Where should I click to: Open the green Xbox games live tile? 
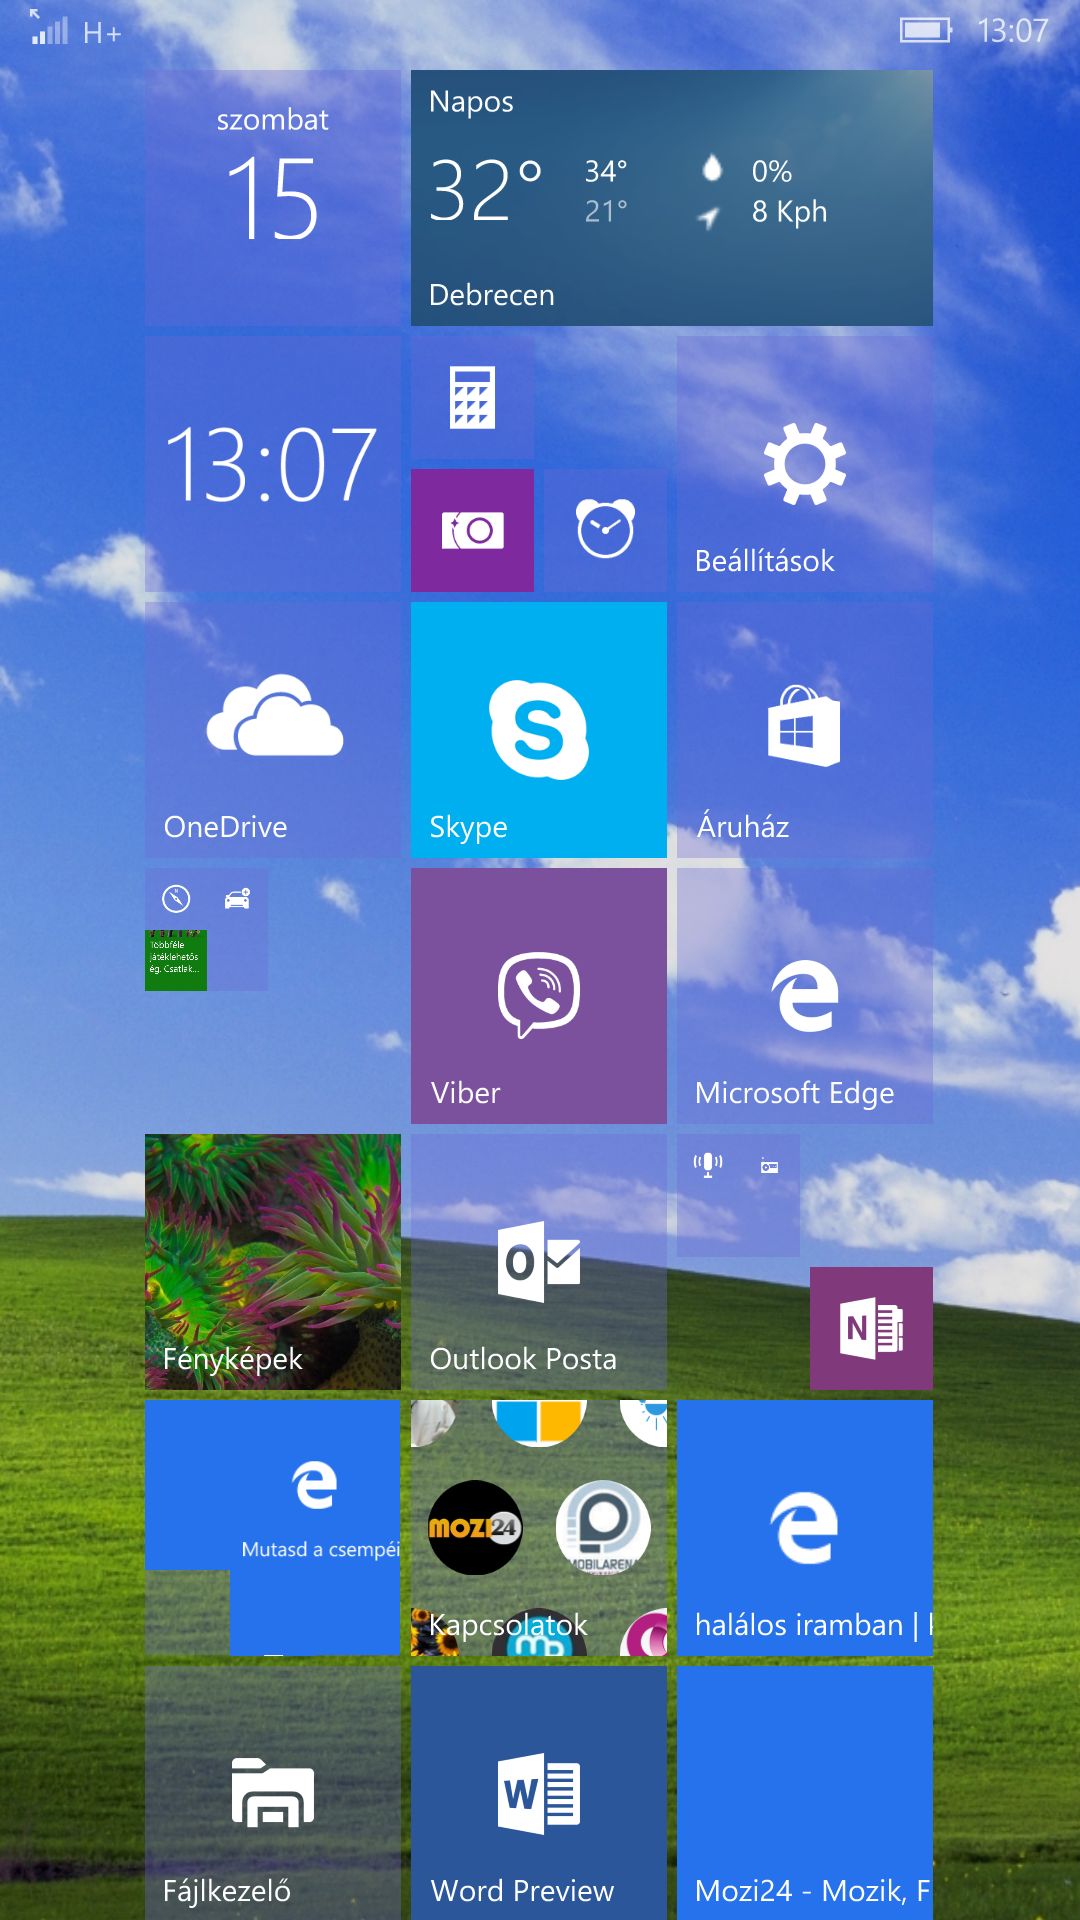pyautogui.click(x=176, y=960)
